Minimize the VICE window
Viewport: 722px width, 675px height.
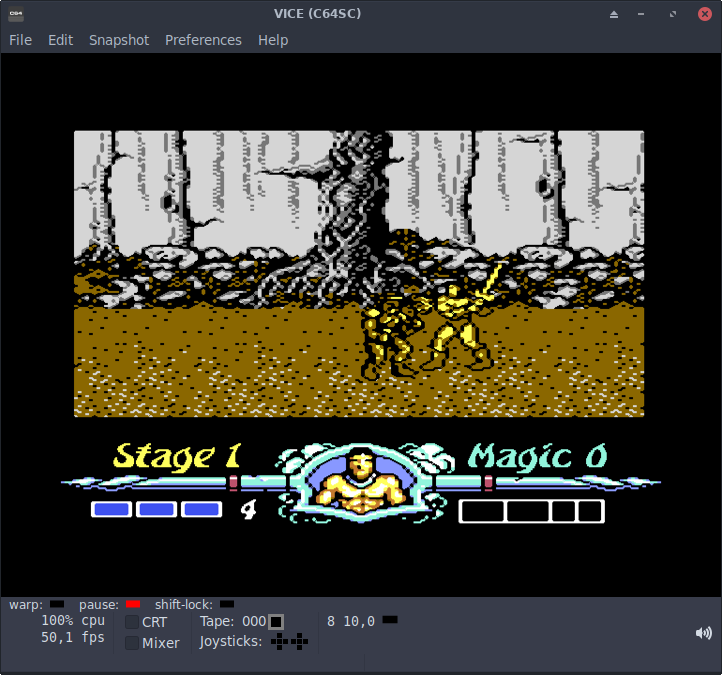click(x=641, y=14)
